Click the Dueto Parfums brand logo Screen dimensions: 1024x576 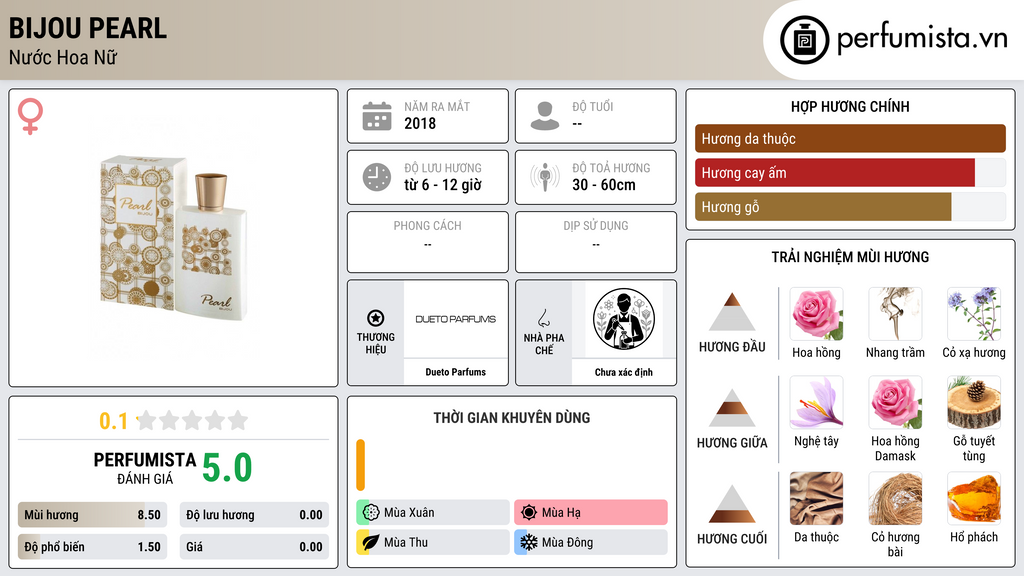coord(456,319)
